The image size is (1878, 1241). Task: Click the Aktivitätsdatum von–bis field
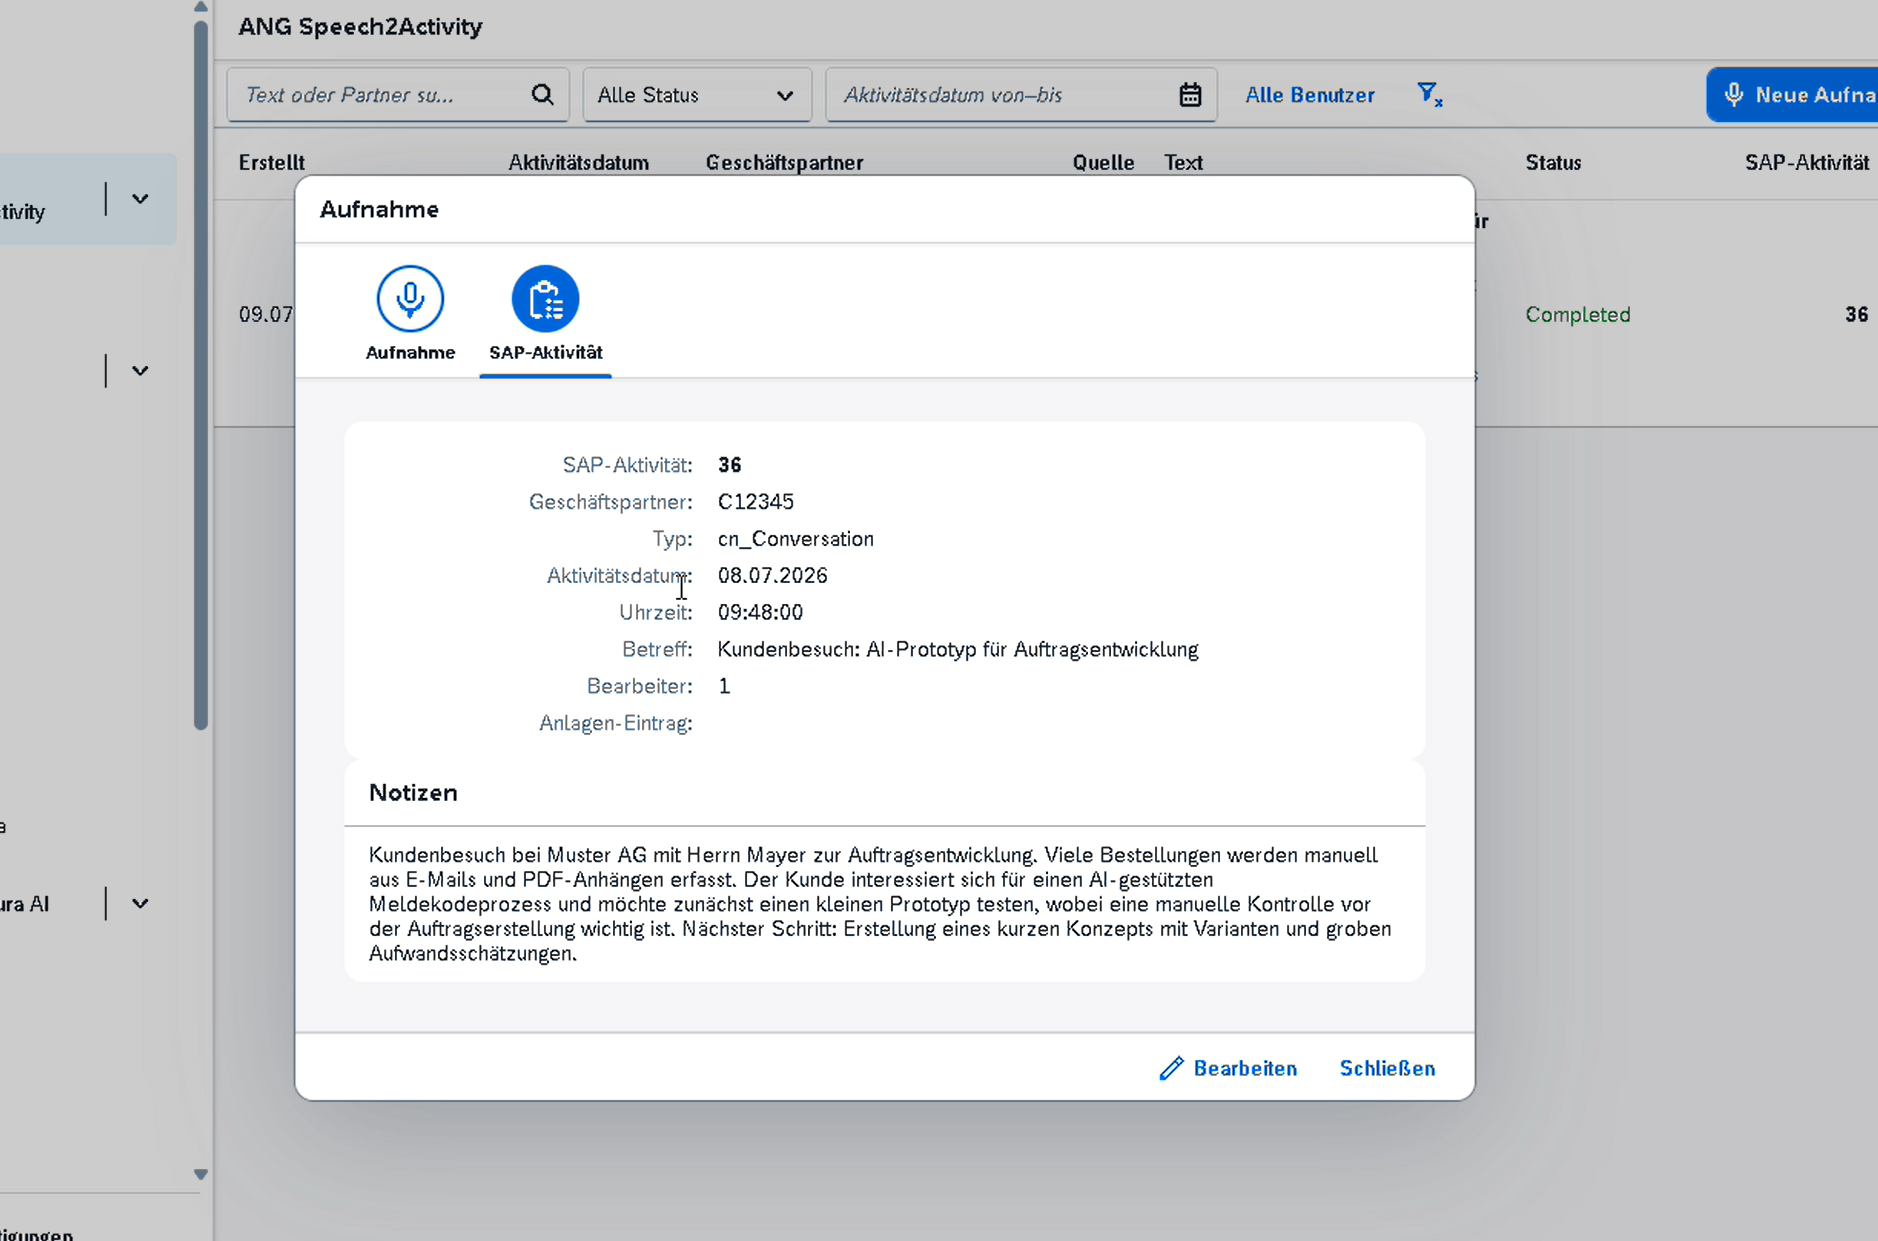click(x=1021, y=95)
